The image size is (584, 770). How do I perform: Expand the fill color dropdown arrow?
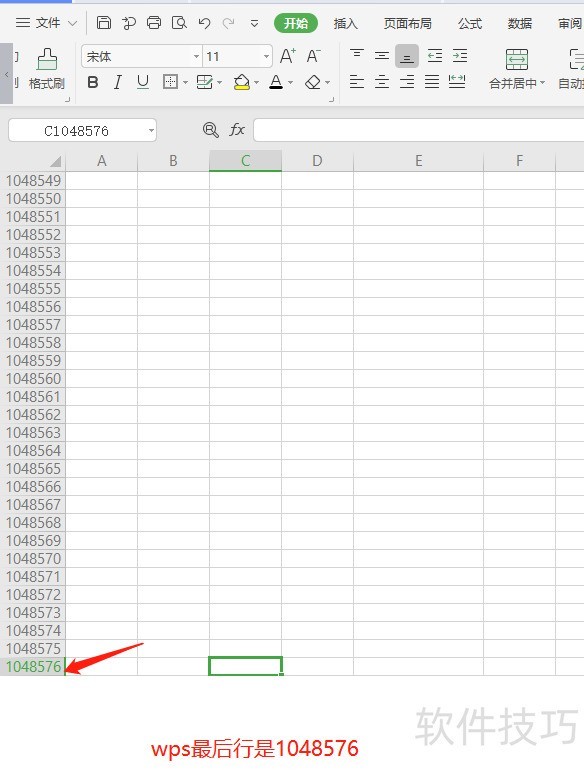click(256, 82)
